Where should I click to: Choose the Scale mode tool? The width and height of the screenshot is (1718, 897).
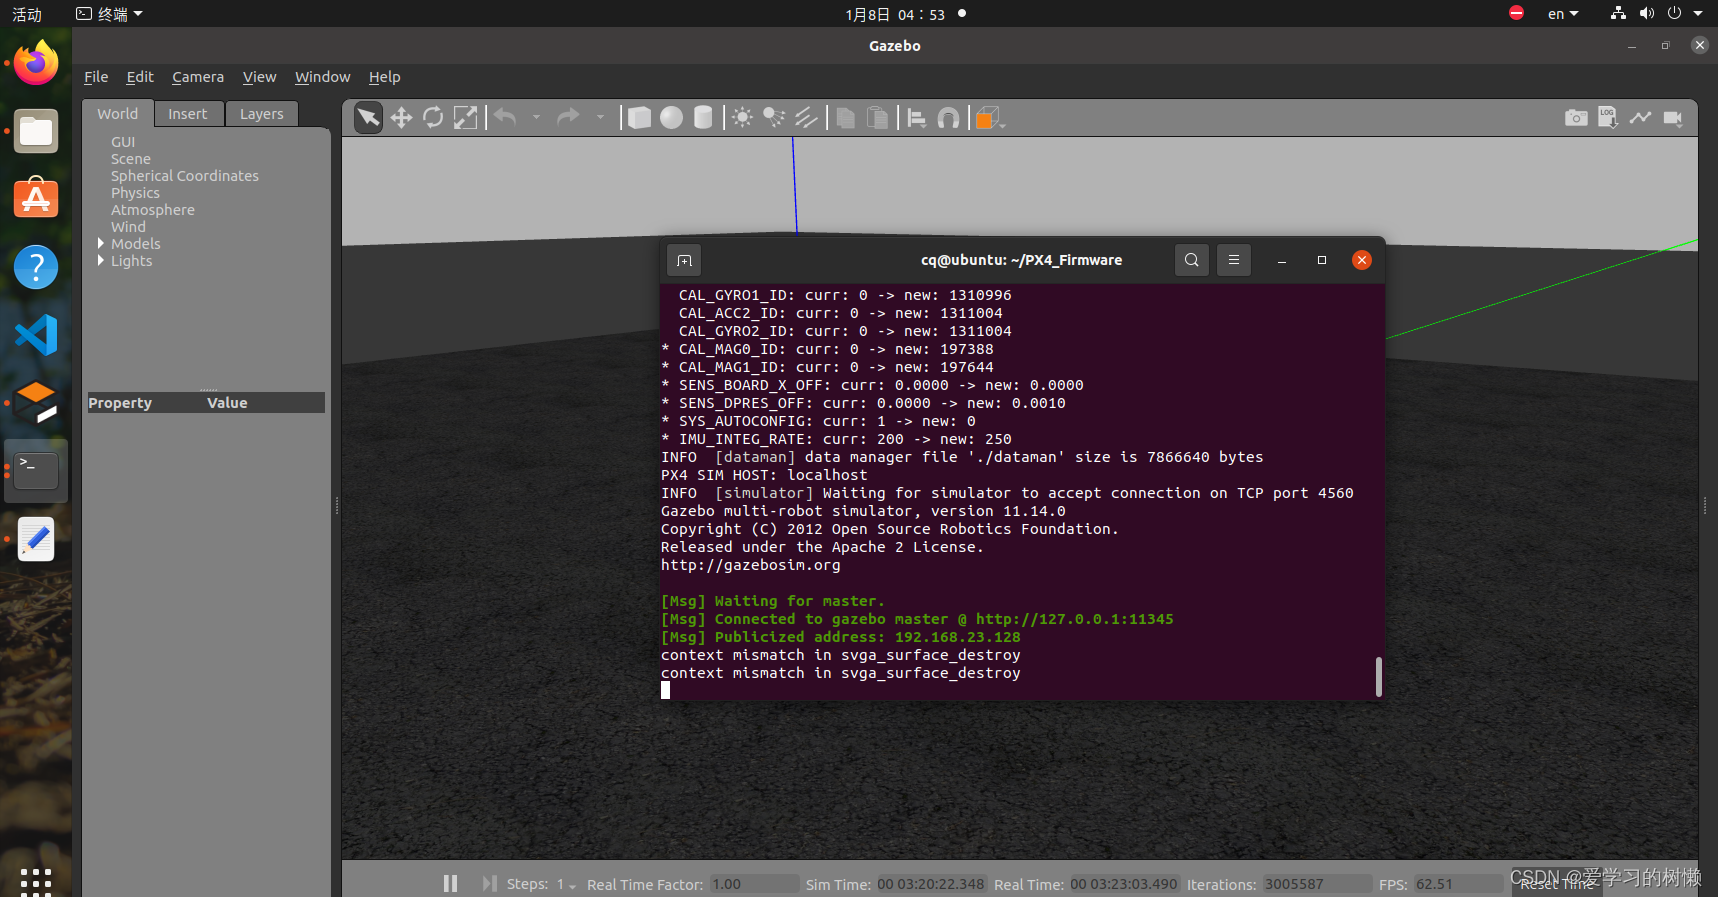pyautogui.click(x=465, y=118)
